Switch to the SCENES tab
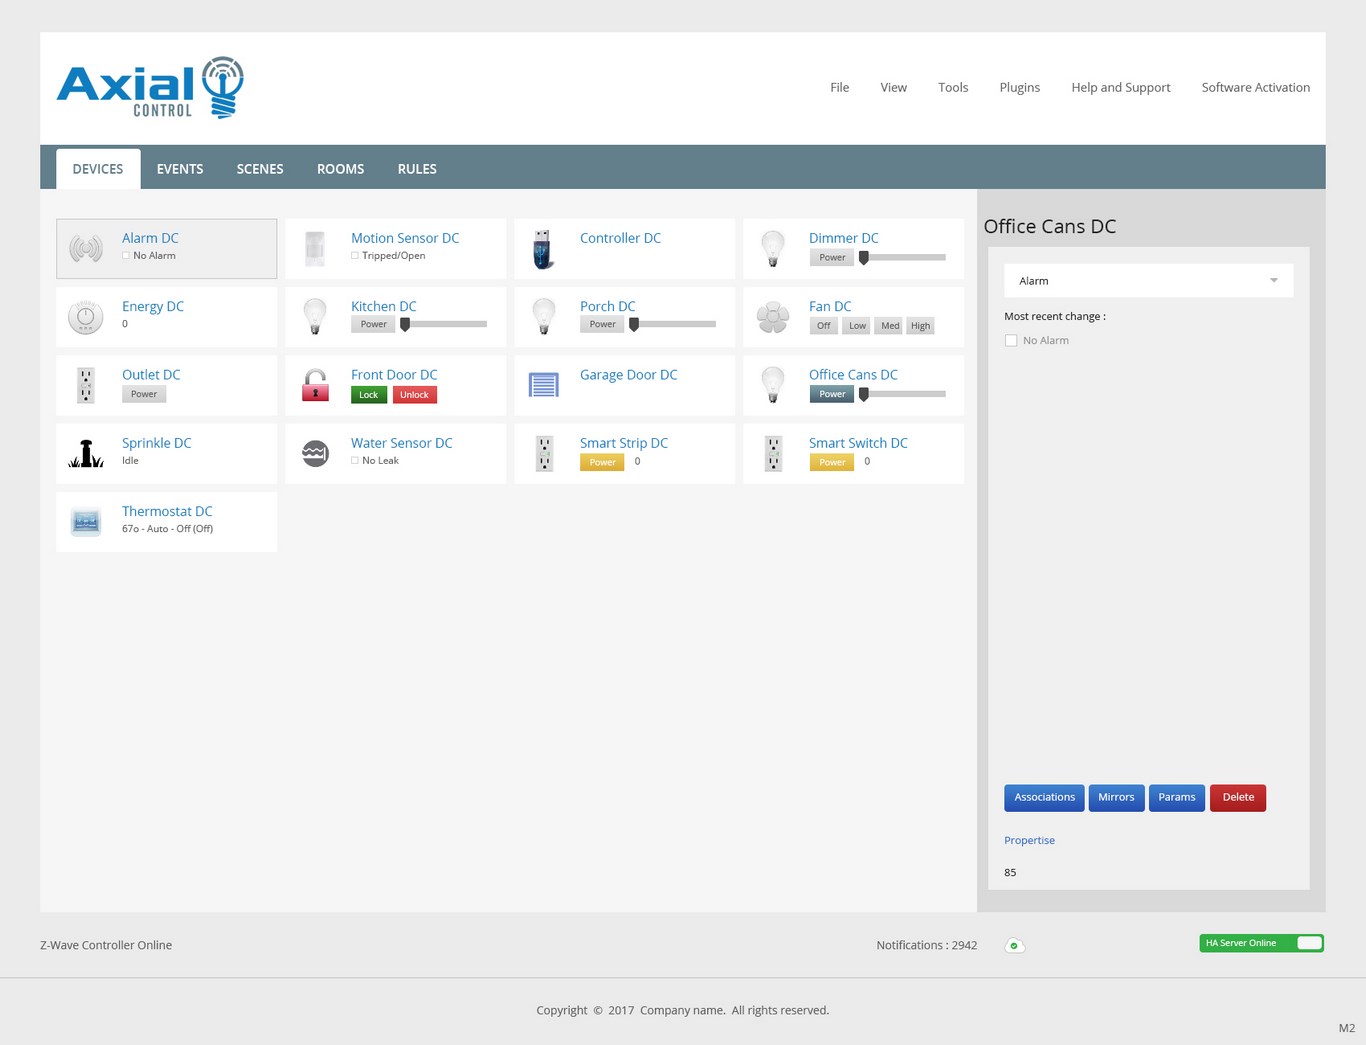This screenshot has width=1366, height=1045. pyautogui.click(x=260, y=169)
